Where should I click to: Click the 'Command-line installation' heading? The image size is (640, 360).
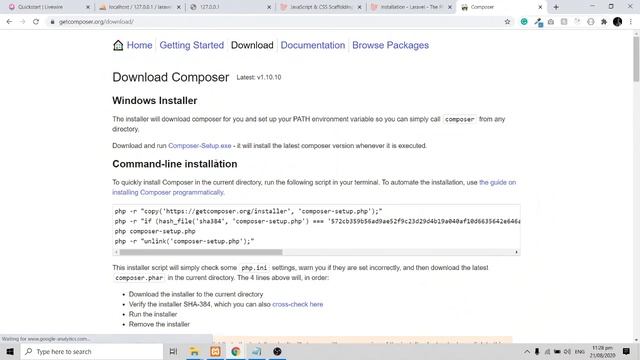[175, 164]
